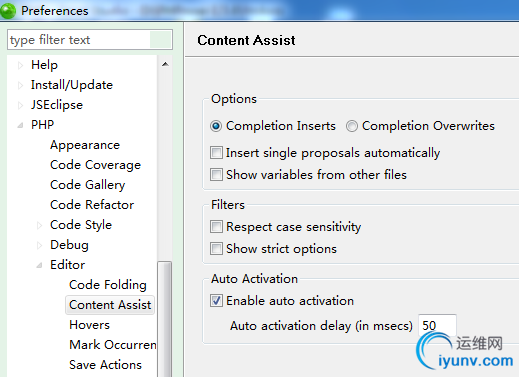Expand the Install/Update tree node

click(x=20, y=85)
